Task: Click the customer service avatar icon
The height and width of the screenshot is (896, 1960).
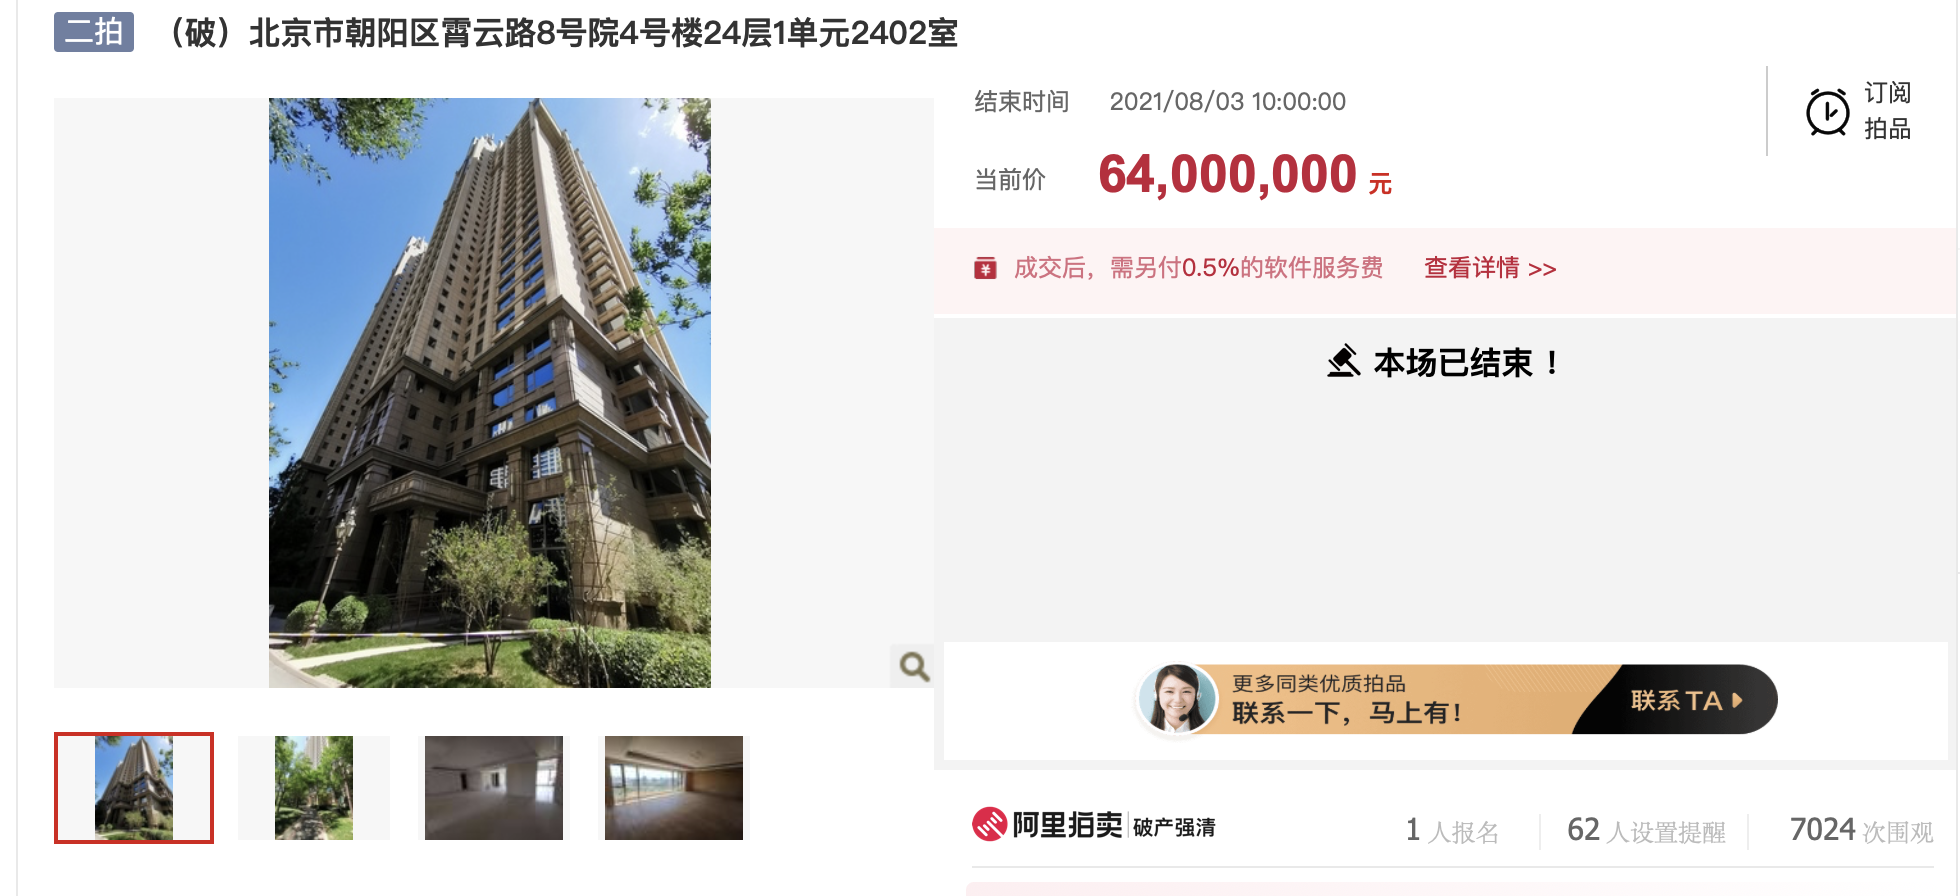Action: (1177, 698)
